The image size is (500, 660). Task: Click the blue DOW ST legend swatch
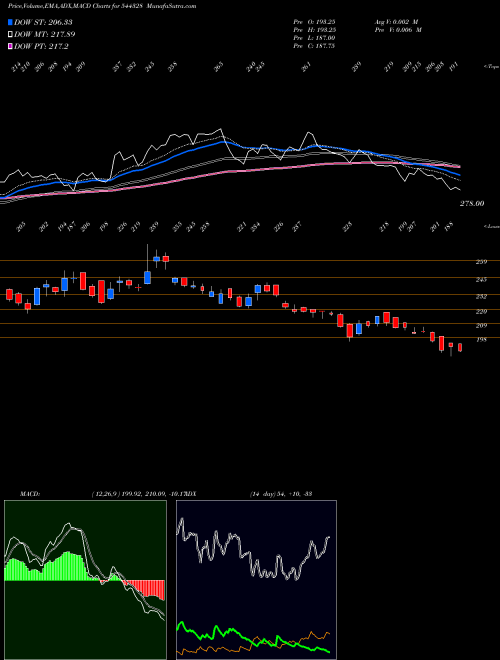tap(10, 22)
